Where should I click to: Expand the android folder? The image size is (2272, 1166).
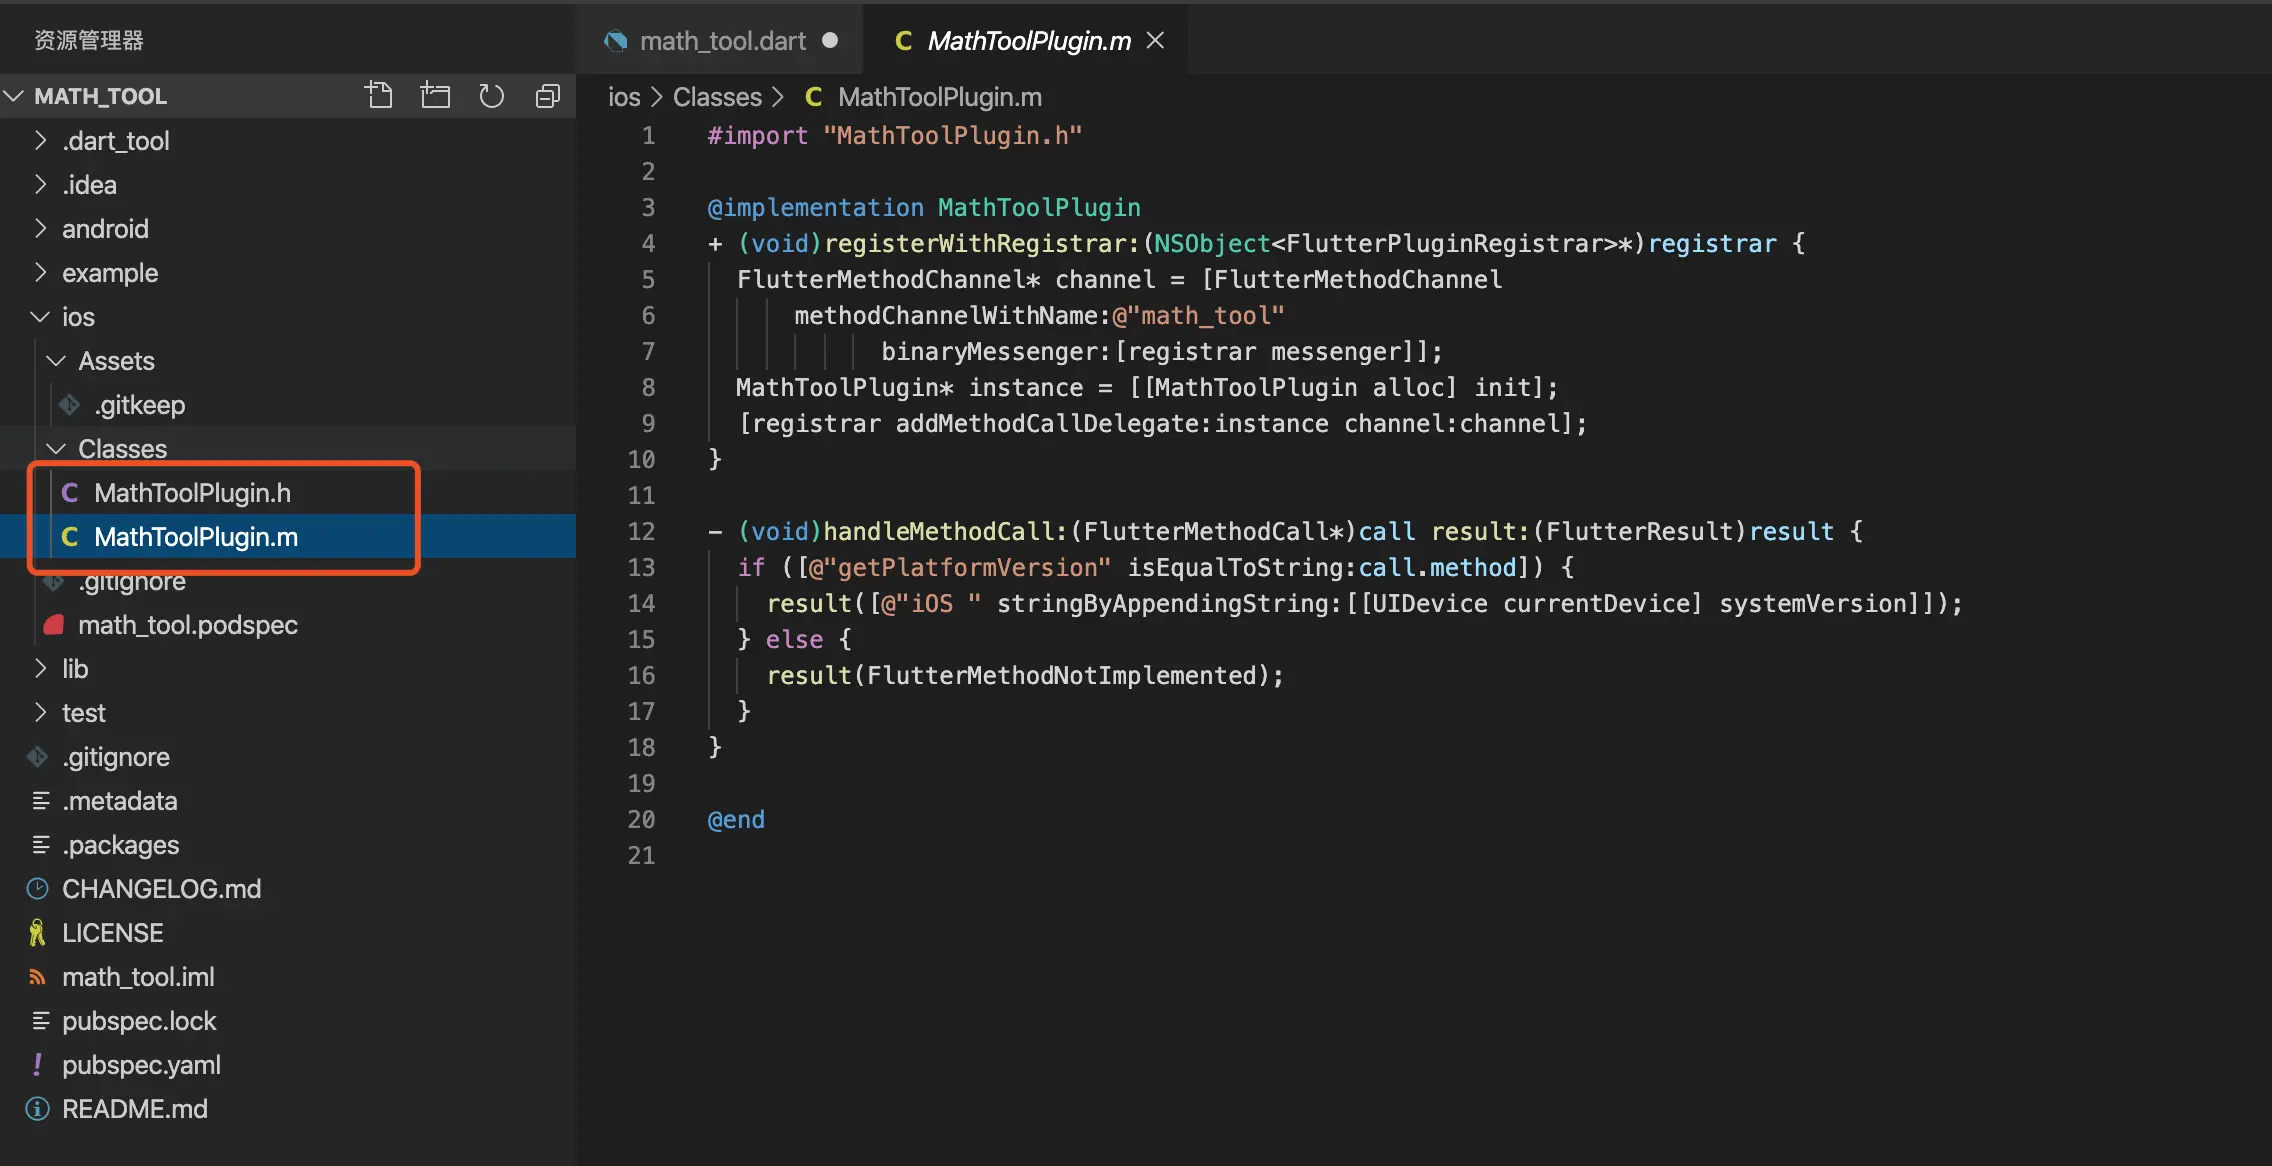[x=104, y=229]
